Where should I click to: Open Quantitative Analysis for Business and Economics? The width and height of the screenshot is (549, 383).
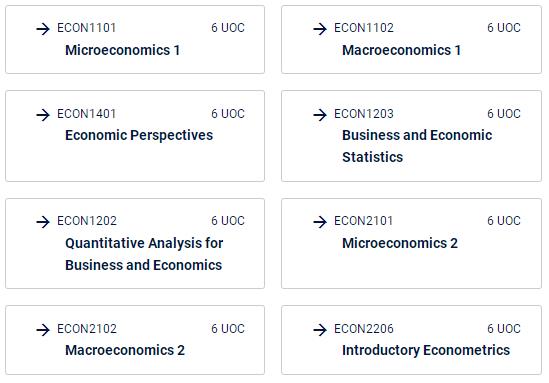pos(144,254)
